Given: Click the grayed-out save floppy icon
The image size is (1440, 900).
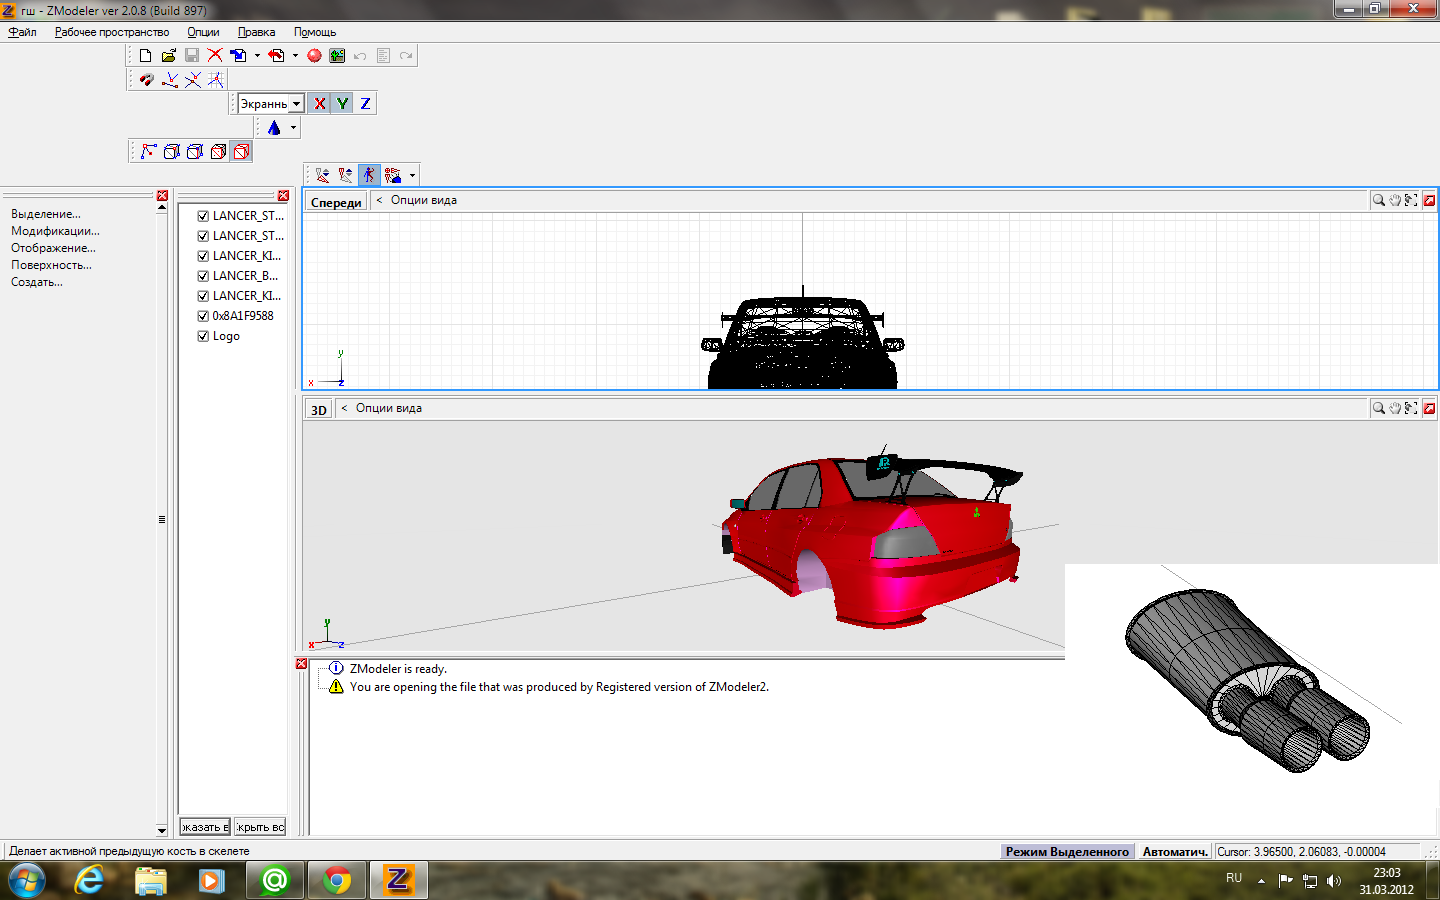Looking at the screenshot, I should click(x=192, y=56).
